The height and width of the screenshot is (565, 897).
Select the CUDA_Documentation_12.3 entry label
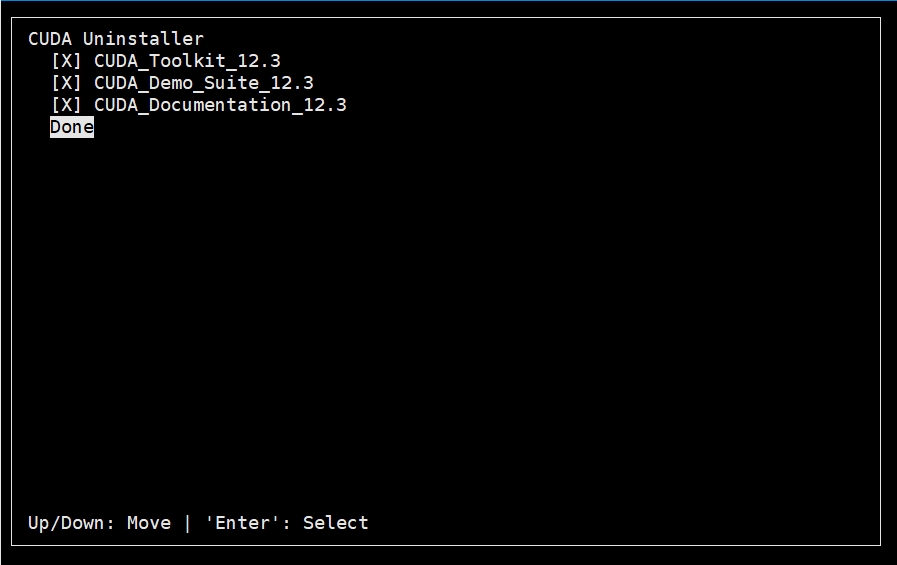pos(220,105)
